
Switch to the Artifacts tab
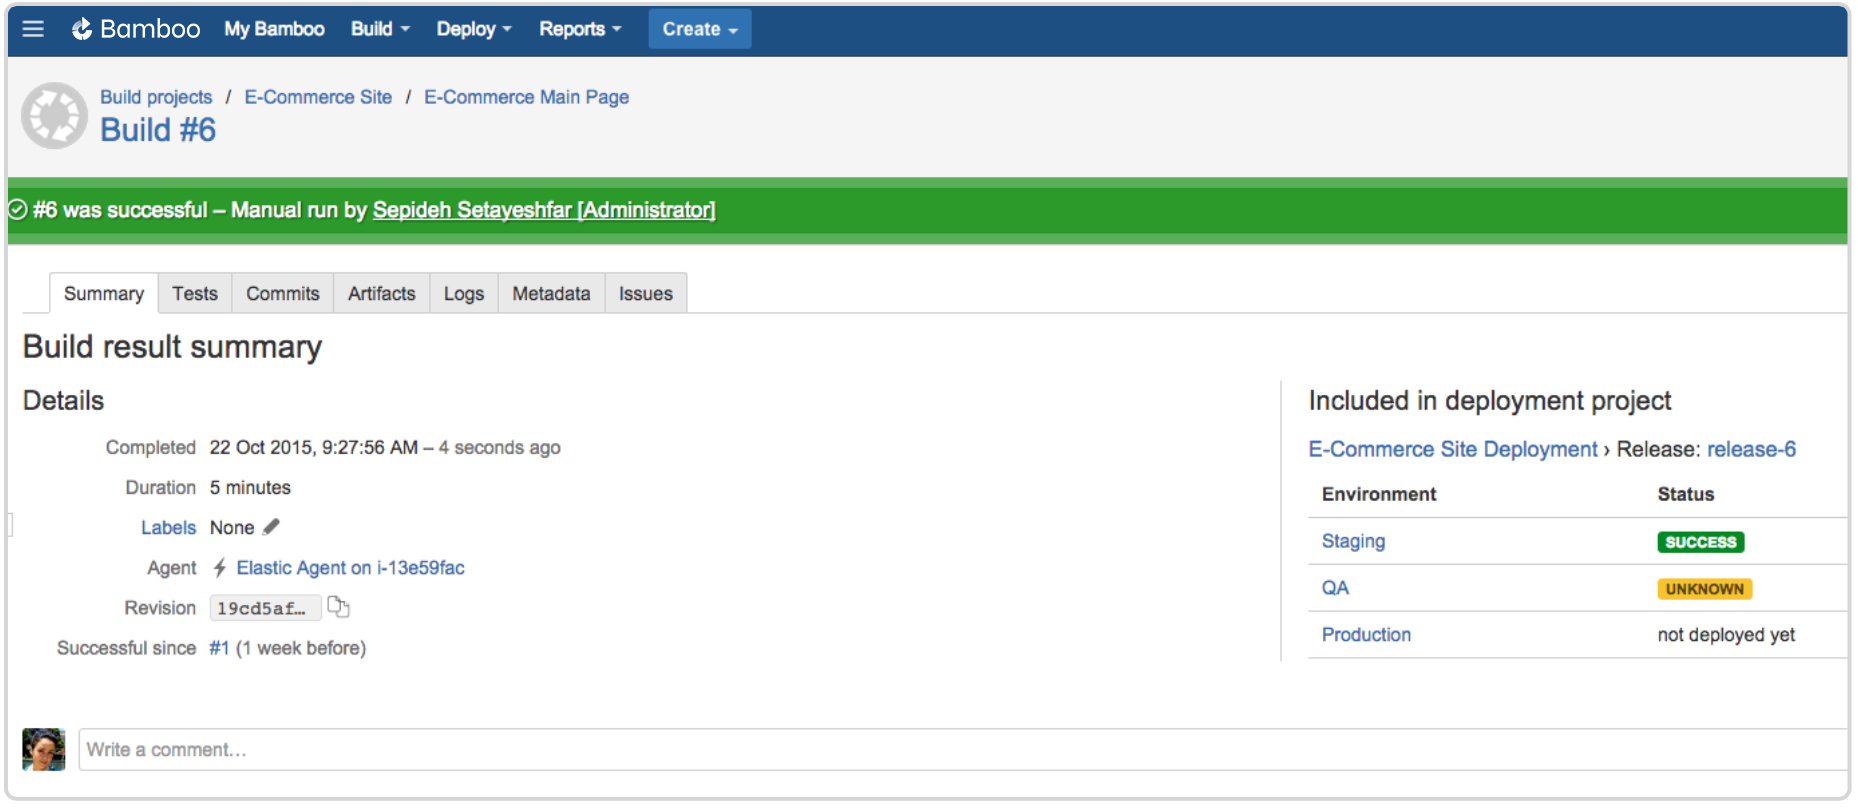pyautogui.click(x=381, y=294)
